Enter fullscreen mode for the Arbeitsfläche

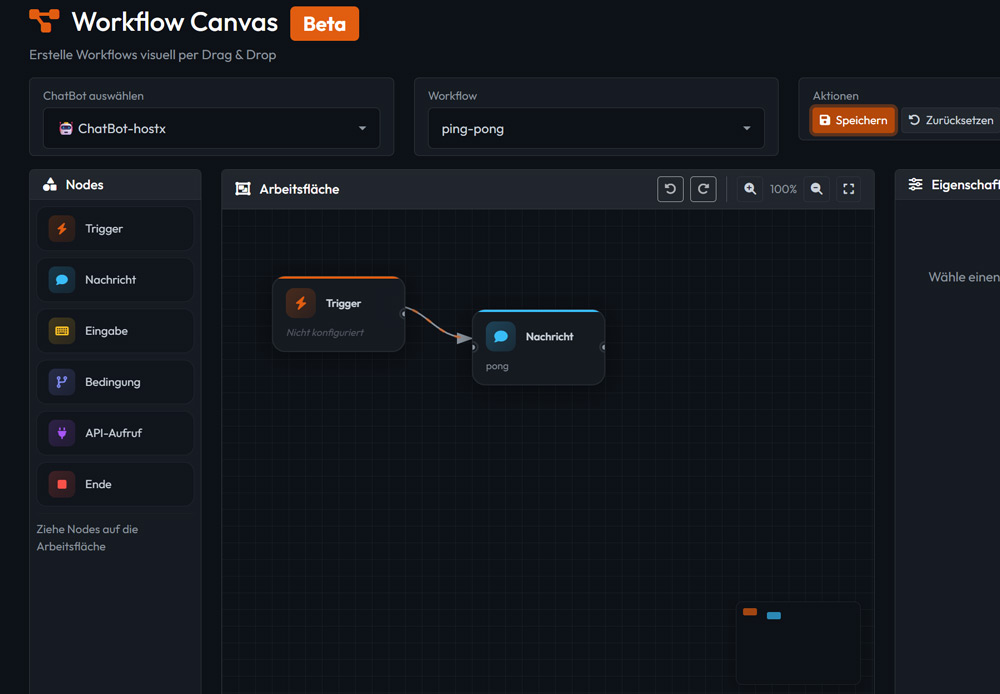(848, 189)
